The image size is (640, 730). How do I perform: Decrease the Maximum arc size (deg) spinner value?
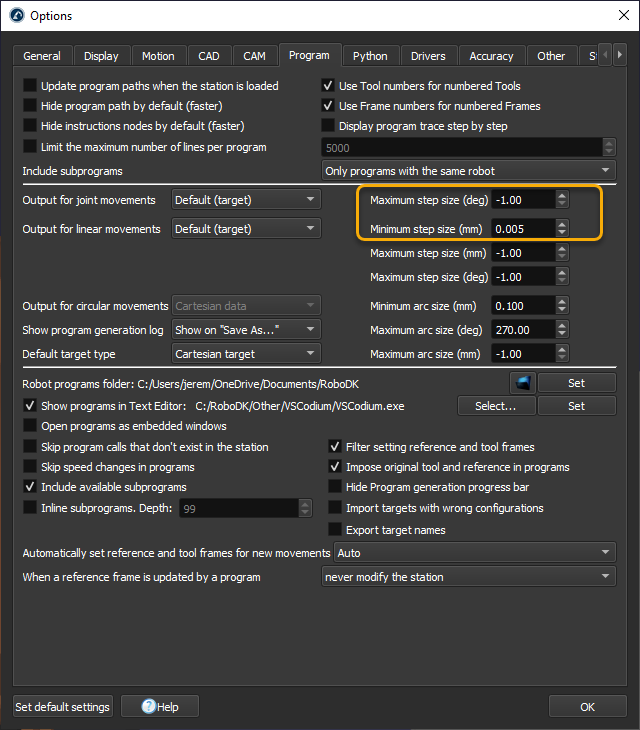[x=562, y=334]
